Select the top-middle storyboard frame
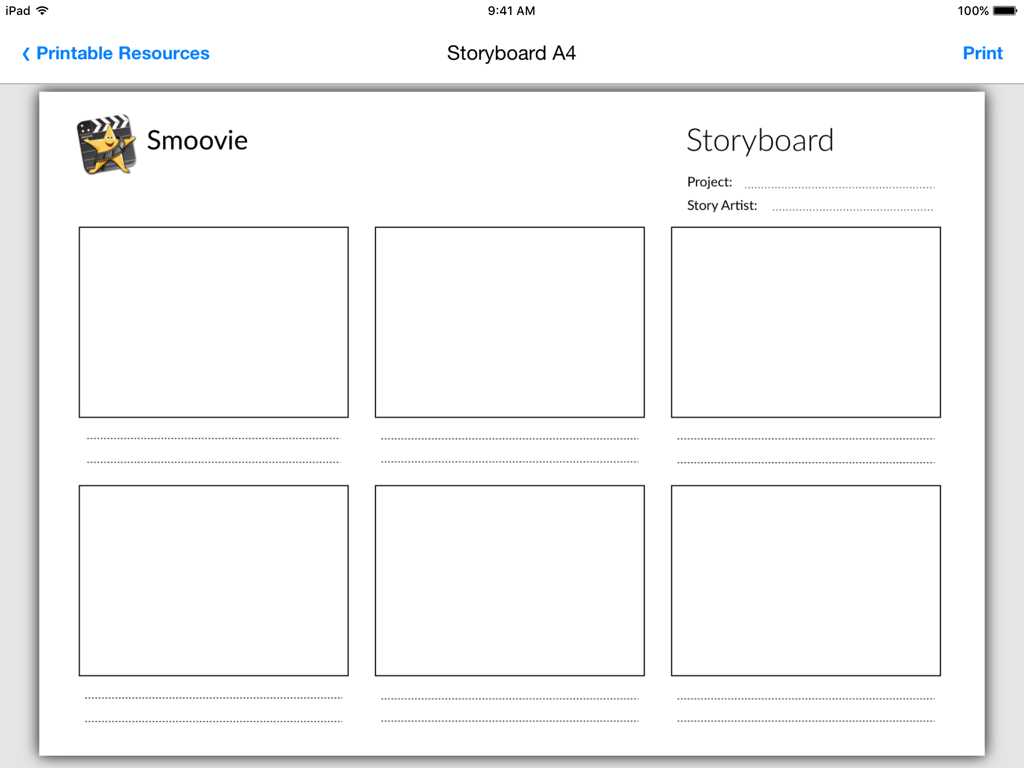This screenshot has height=768, width=1024. (509, 322)
